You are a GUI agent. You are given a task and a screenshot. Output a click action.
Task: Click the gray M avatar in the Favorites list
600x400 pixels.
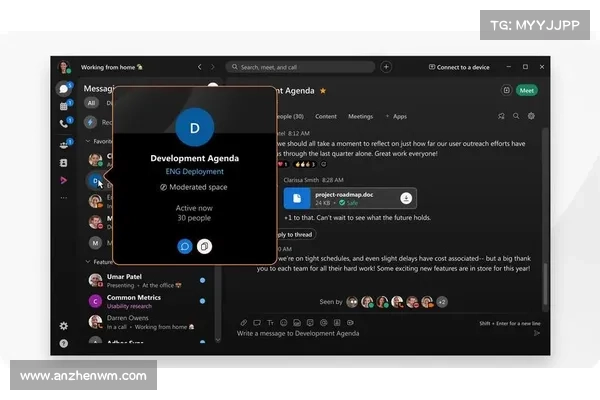pyautogui.click(x=95, y=243)
